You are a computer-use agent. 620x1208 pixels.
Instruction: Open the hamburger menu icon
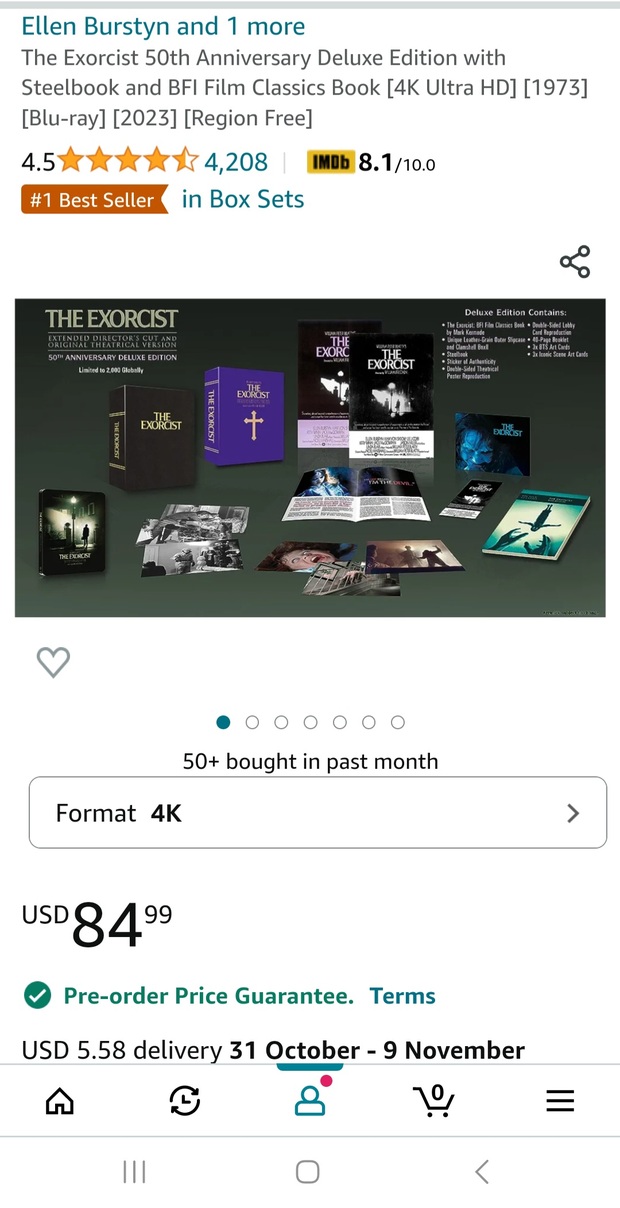click(x=560, y=1101)
